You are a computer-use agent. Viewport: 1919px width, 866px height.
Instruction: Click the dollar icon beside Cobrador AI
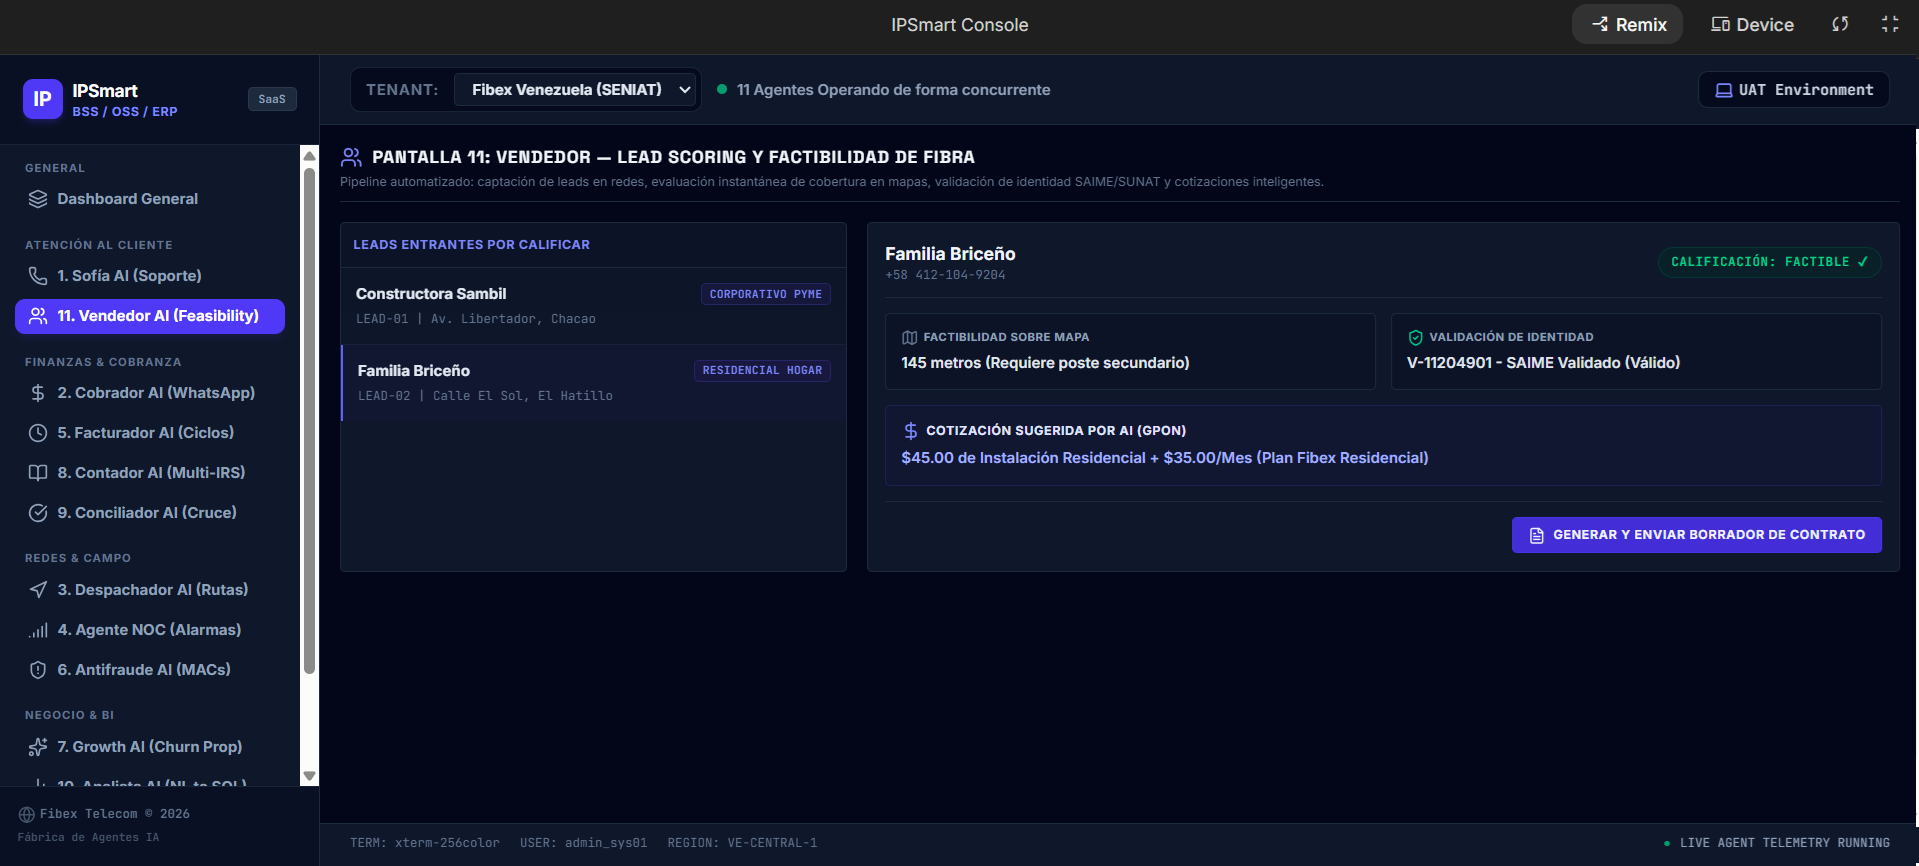click(x=38, y=393)
